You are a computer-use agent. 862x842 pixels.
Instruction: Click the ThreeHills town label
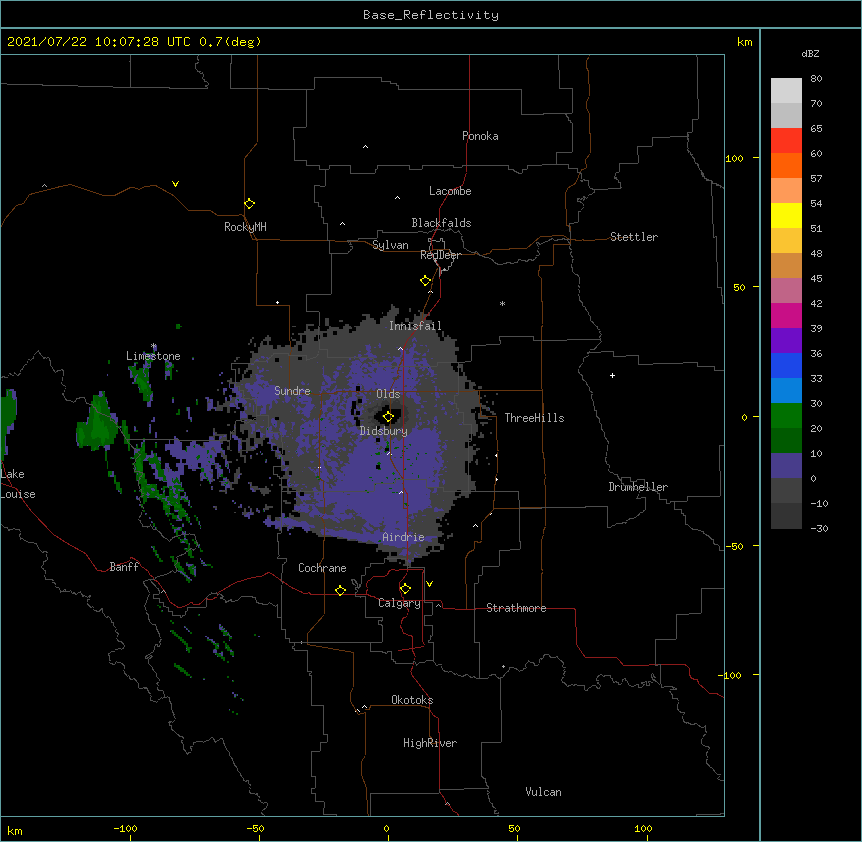point(534,418)
